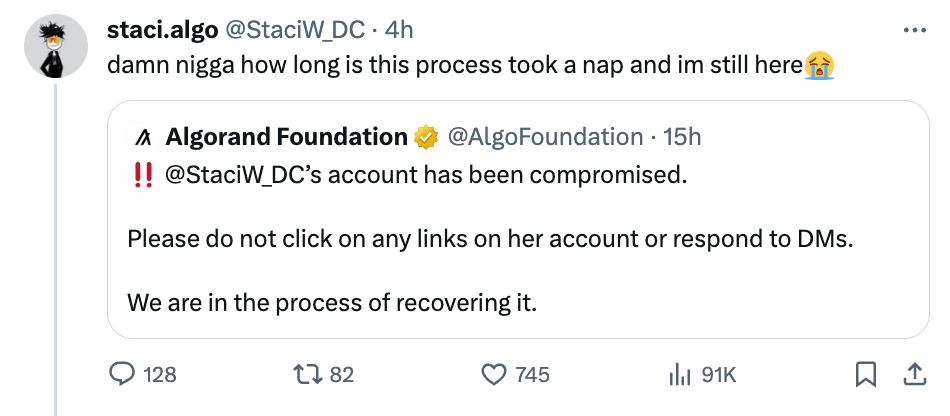The image size is (950, 416).
Task: Open staci.algo profile avatar
Action: [54, 48]
